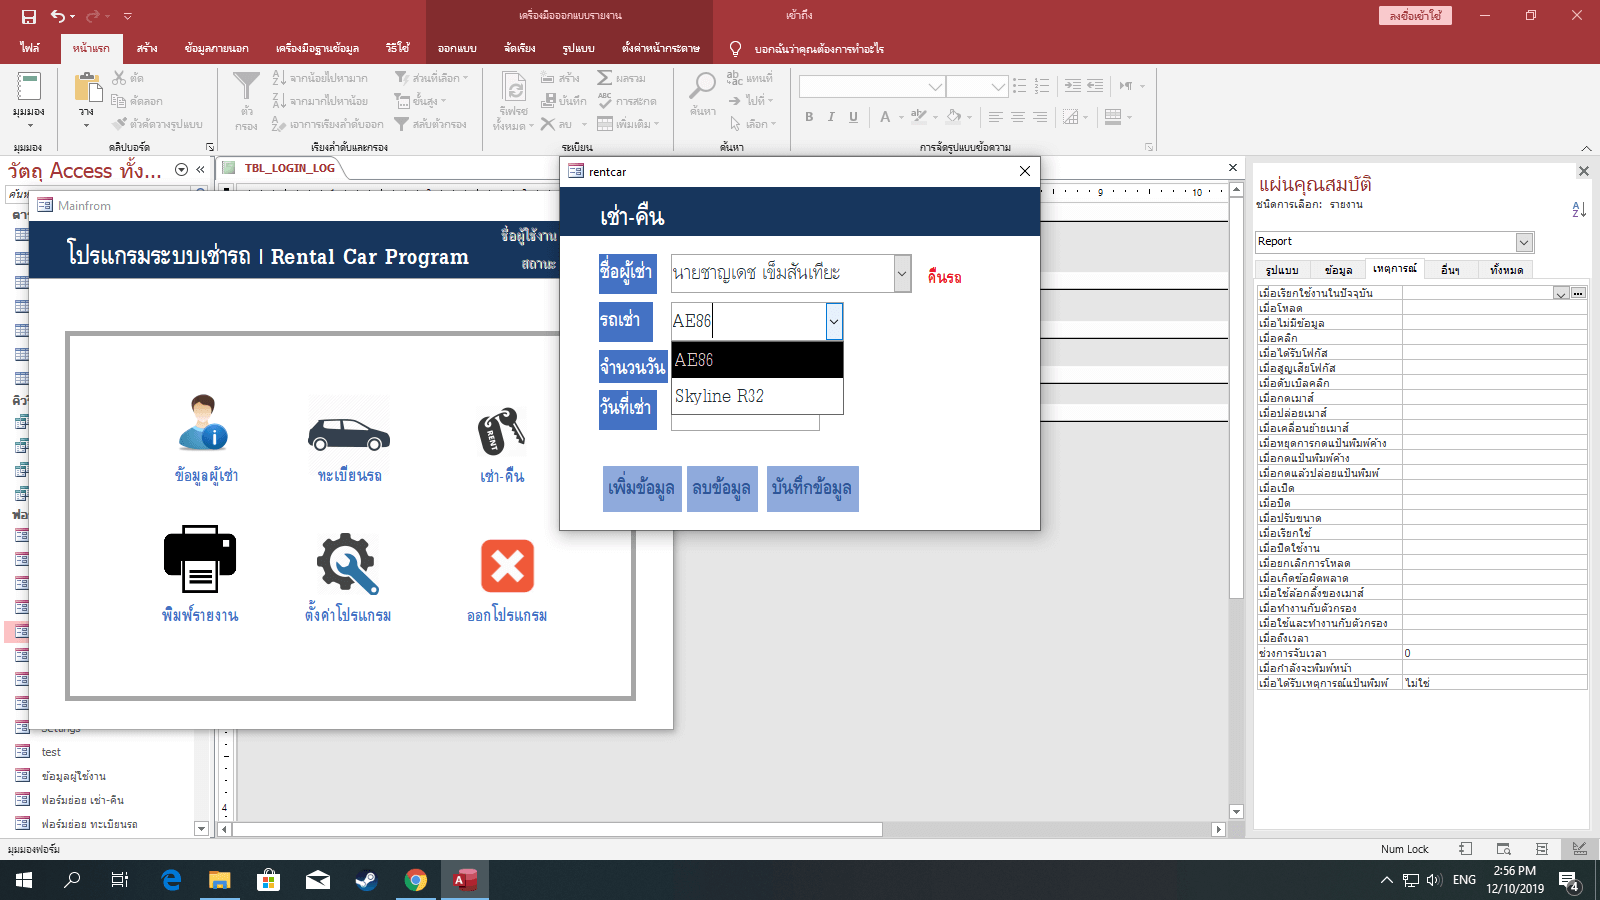Viewport: 1600px width, 900px height.
Task: Toggle align text right
Action: point(1040,117)
